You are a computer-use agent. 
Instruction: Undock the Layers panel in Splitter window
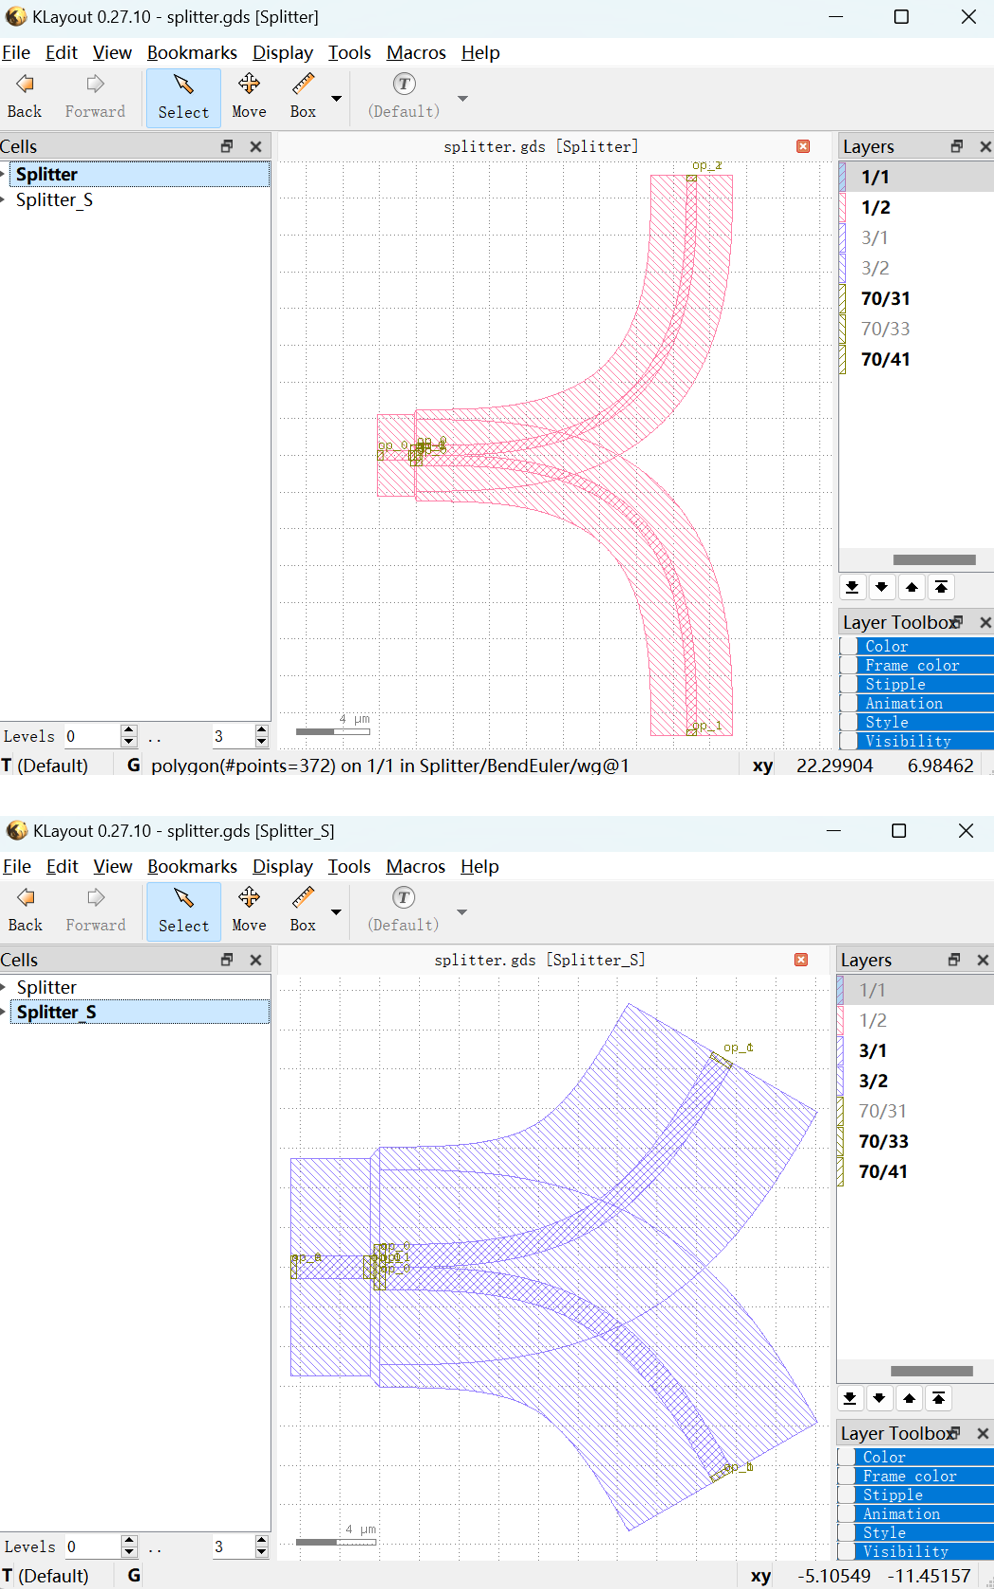pyautogui.click(x=957, y=146)
